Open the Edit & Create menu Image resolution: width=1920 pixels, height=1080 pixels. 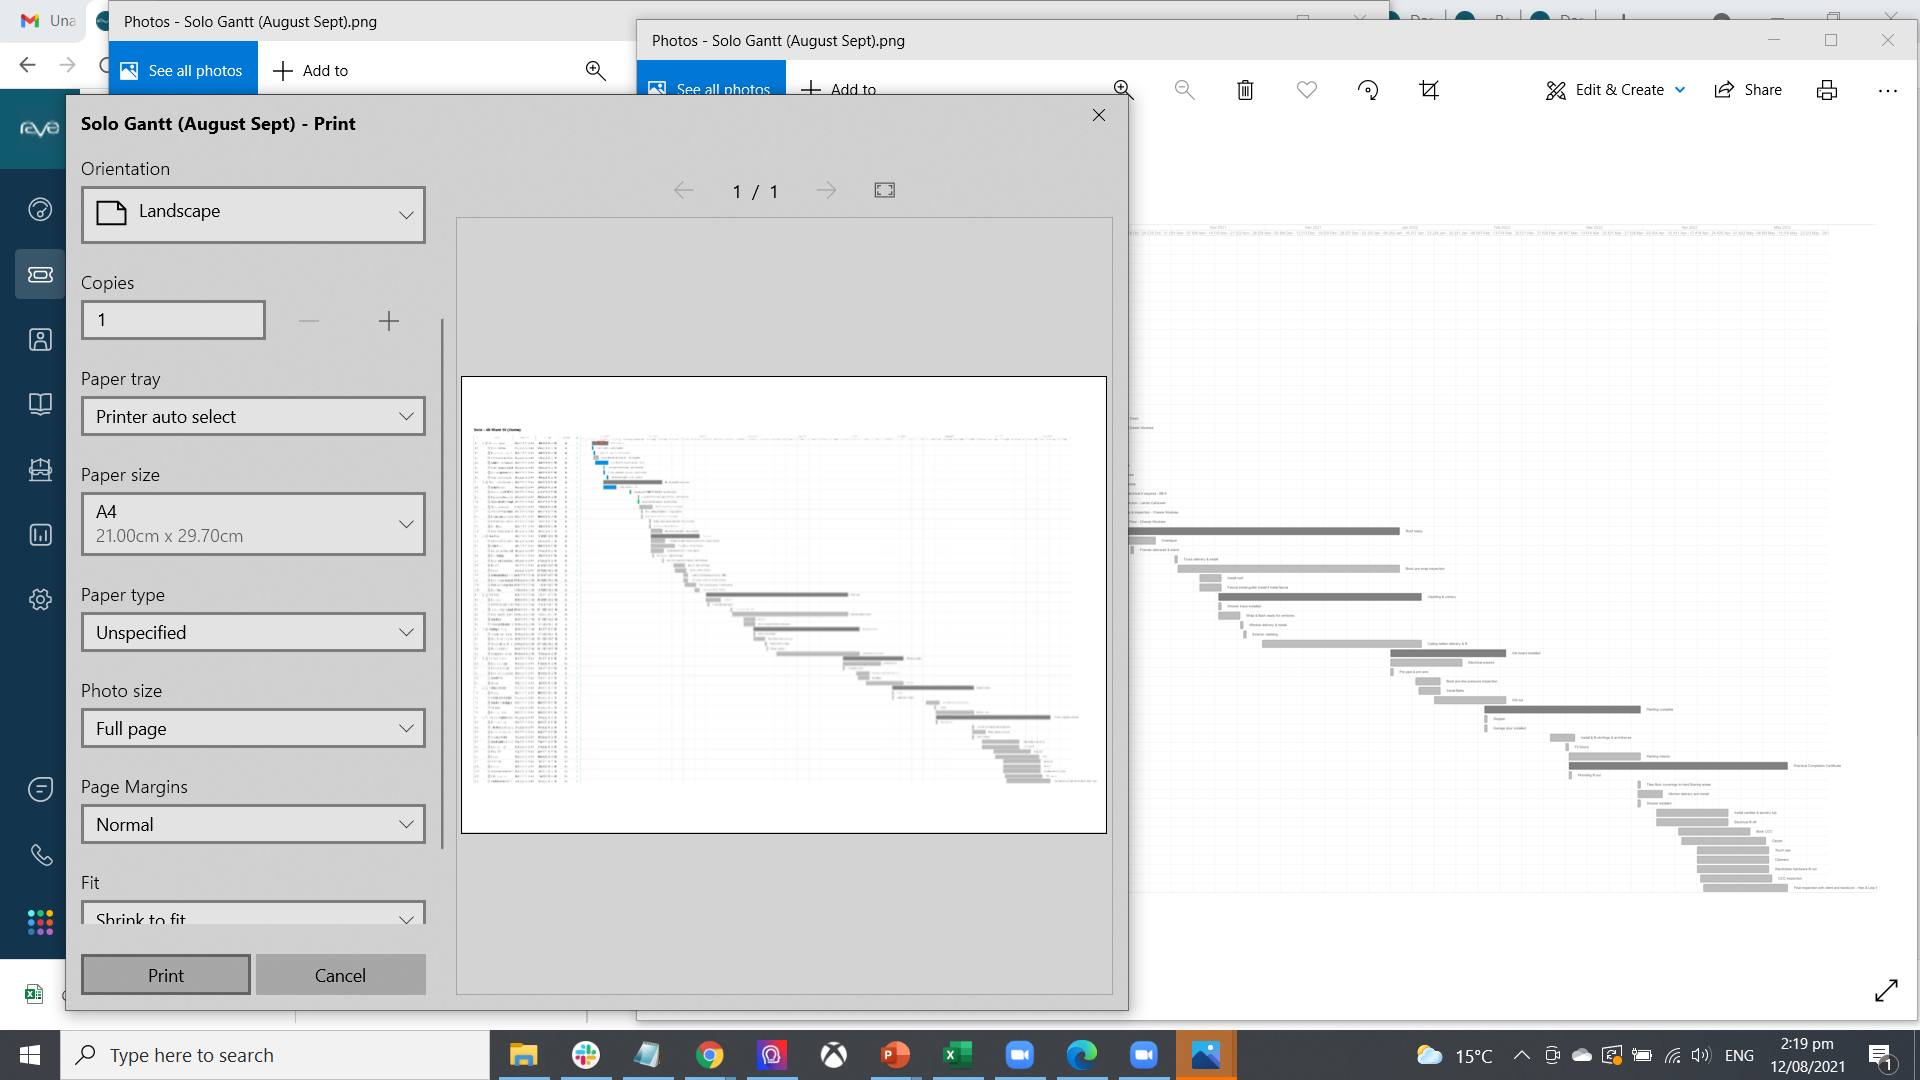coord(1614,90)
